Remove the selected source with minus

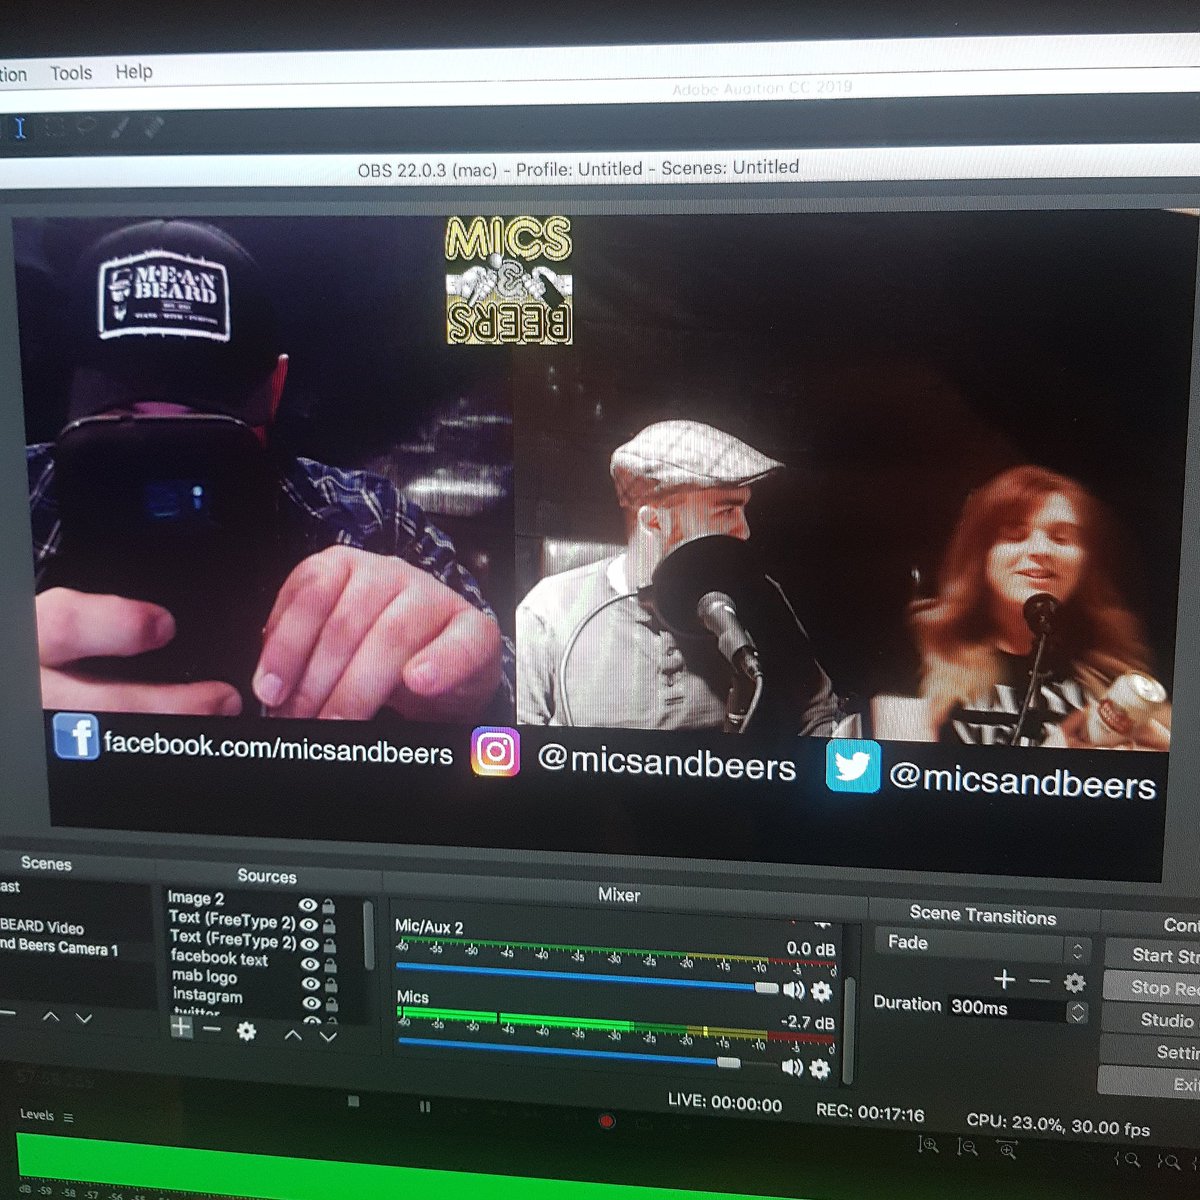[211, 1029]
